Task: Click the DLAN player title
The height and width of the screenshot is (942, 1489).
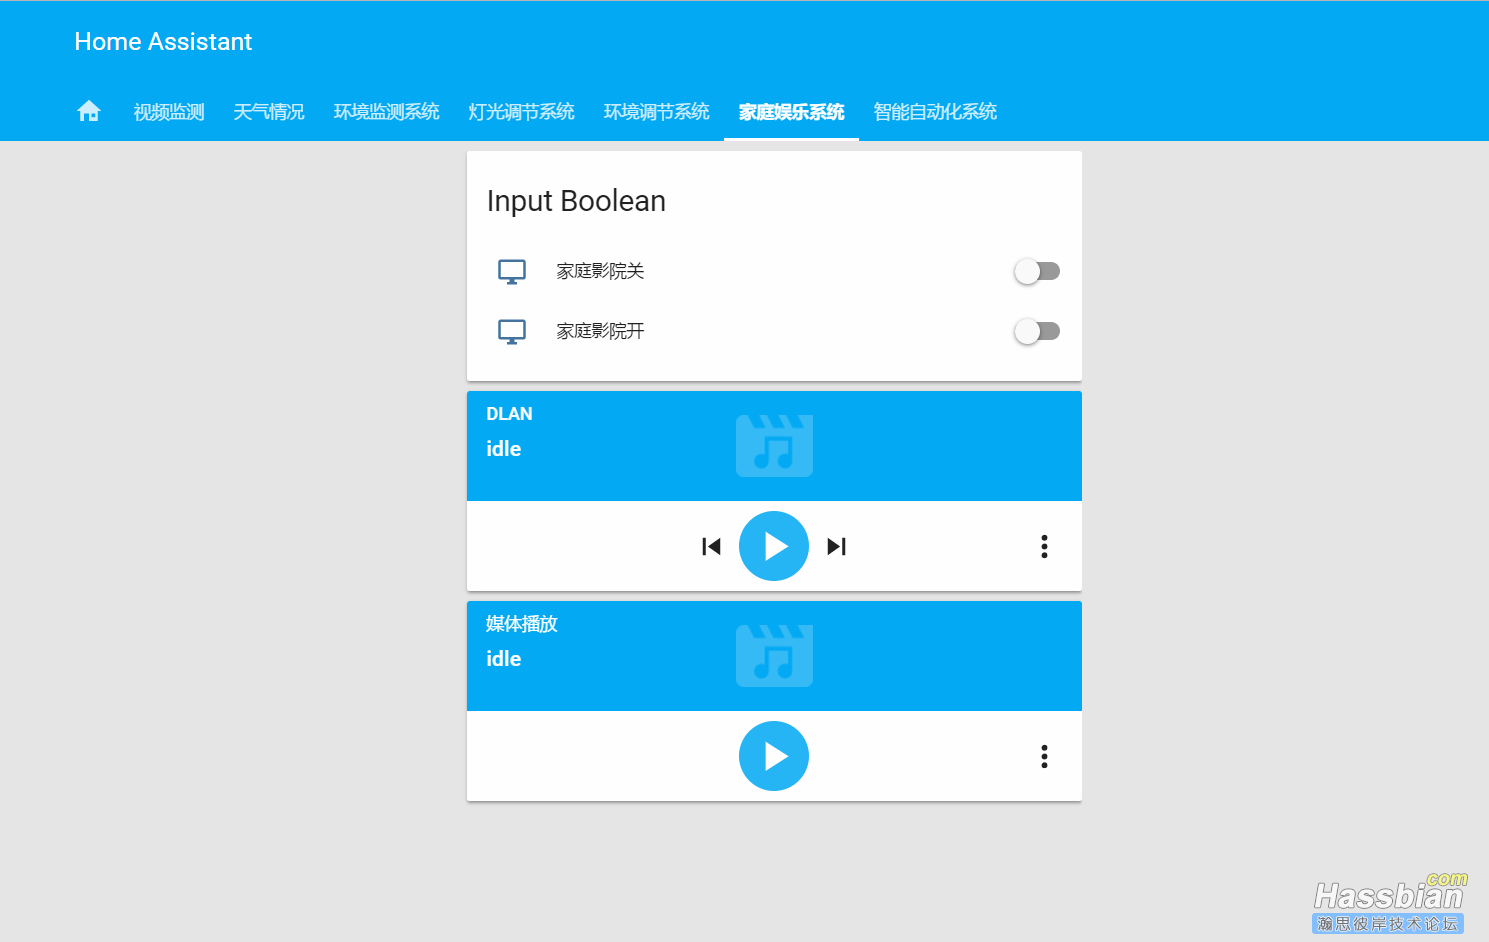Action: pos(509,414)
